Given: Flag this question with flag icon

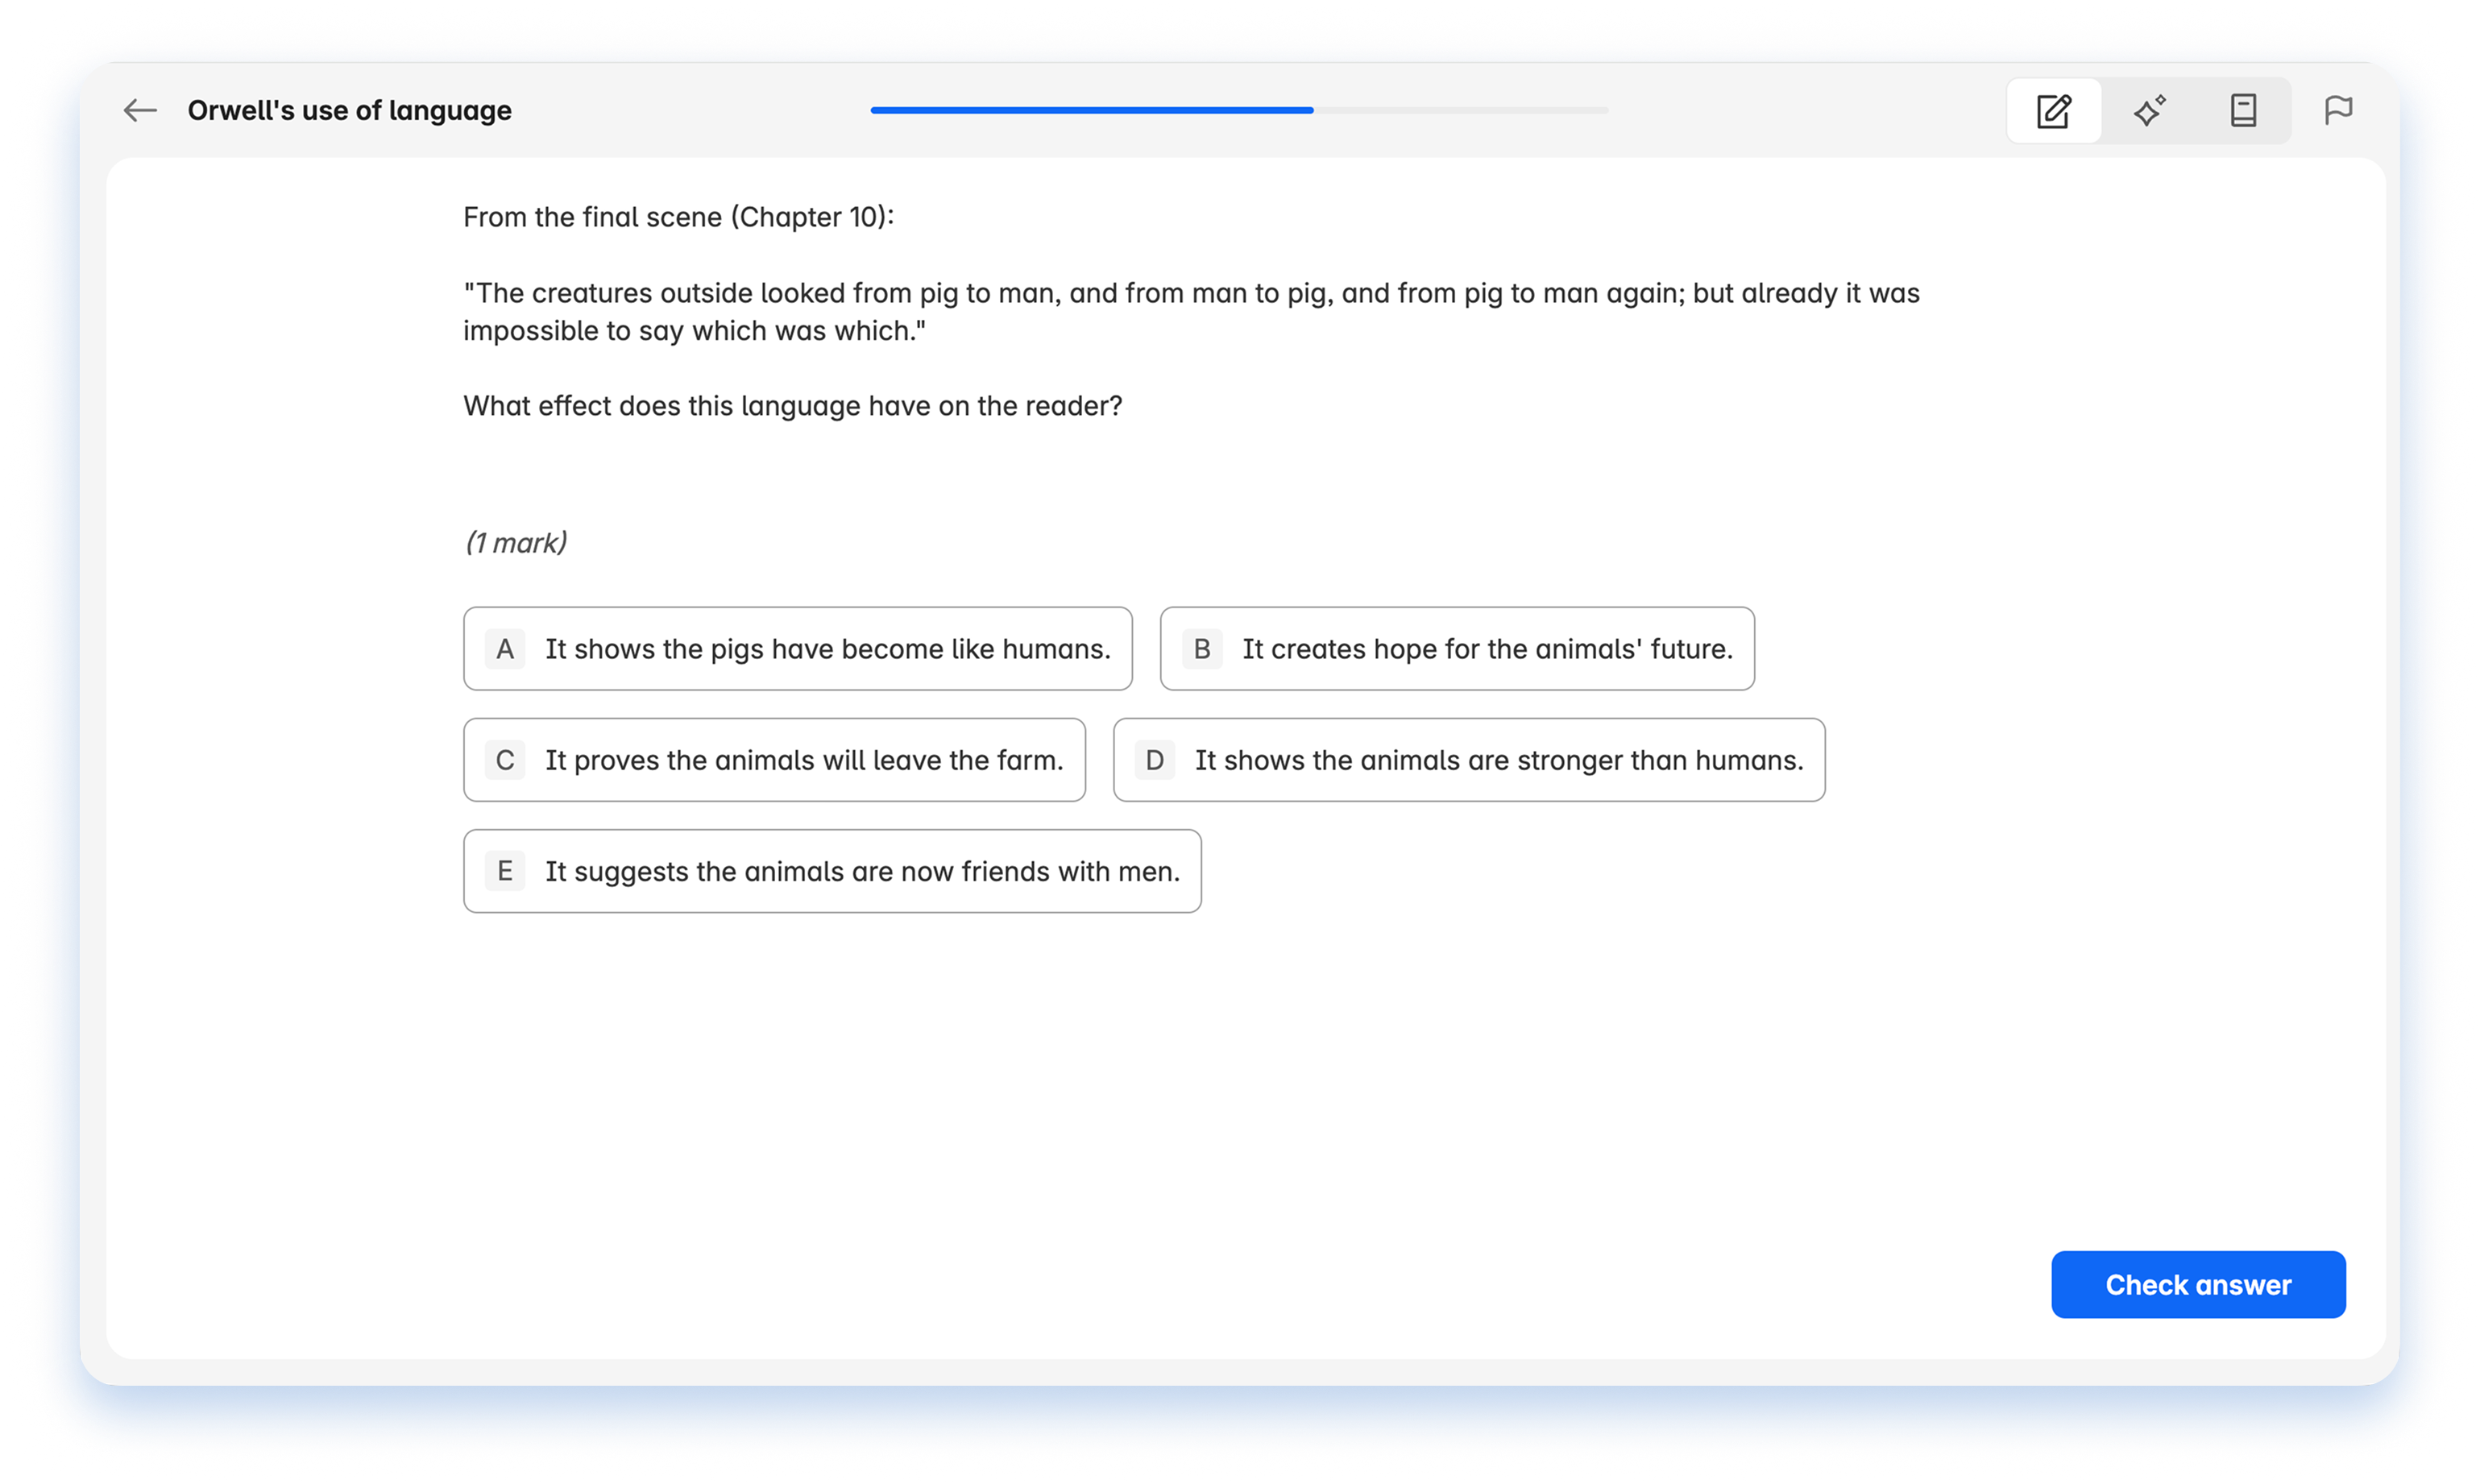Looking at the screenshot, I should point(2338,110).
